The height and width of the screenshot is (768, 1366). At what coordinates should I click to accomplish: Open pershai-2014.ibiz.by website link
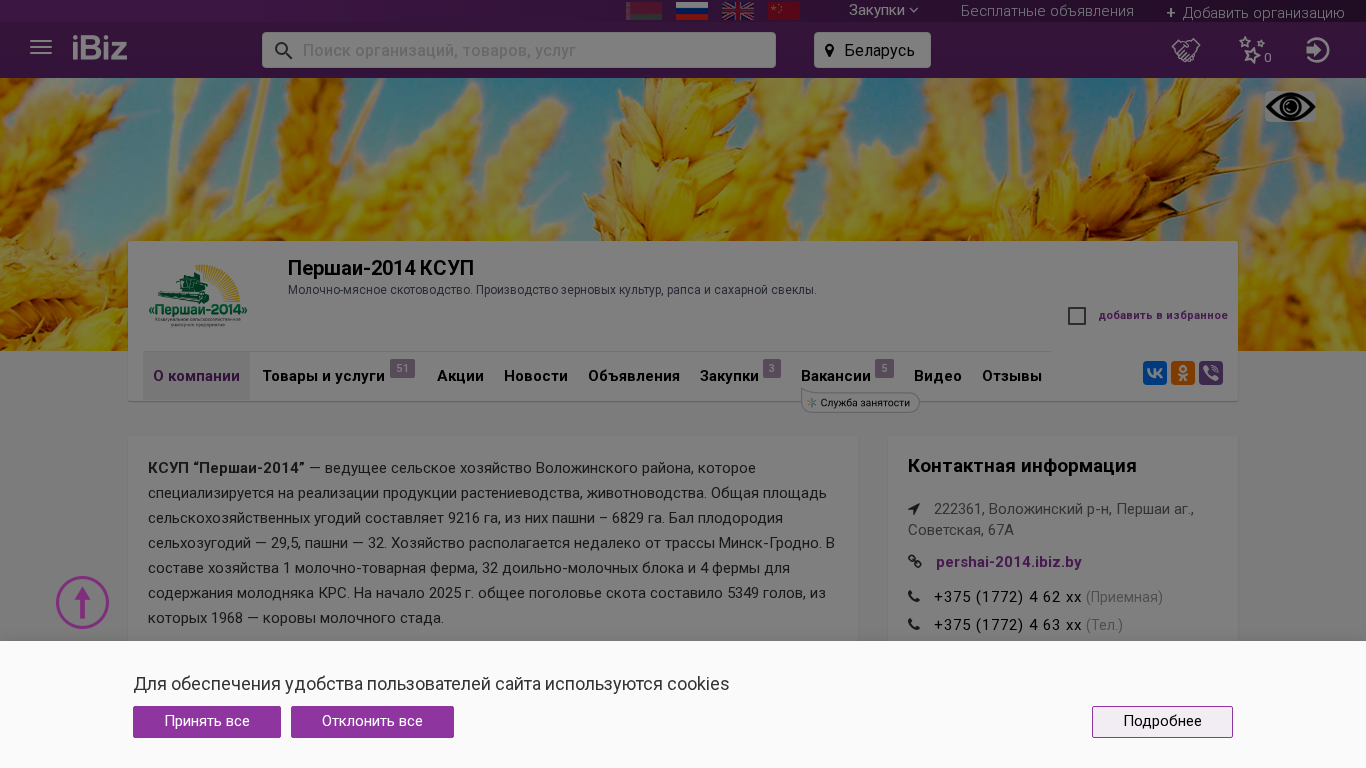click(1009, 562)
